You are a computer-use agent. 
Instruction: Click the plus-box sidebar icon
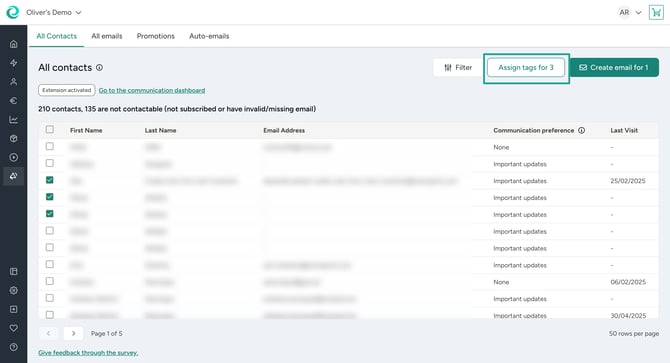(x=14, y=309)
